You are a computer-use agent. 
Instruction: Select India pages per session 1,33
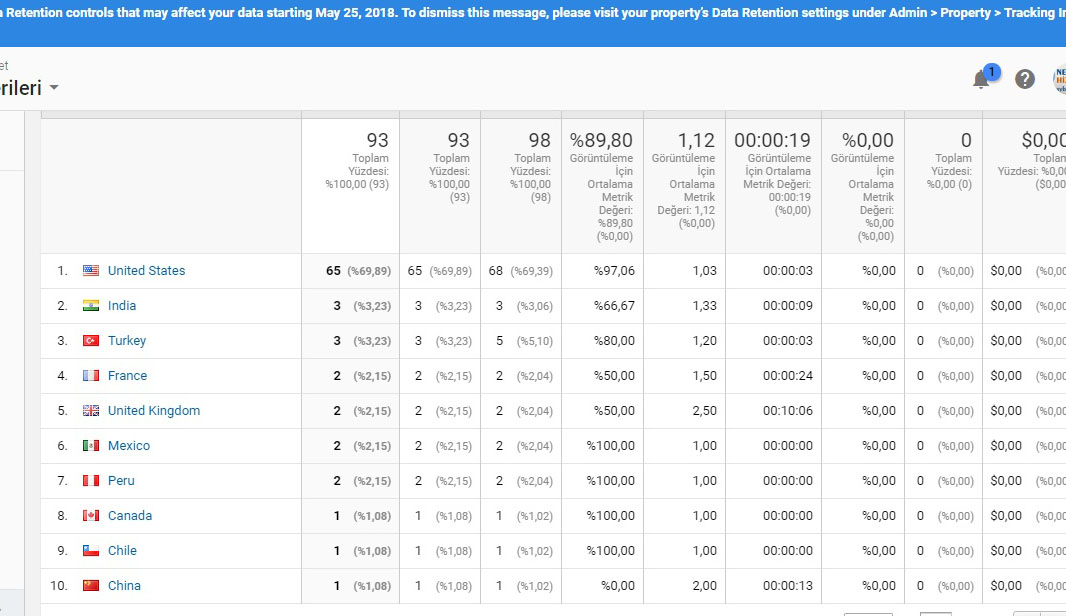[x=704, y=305]
